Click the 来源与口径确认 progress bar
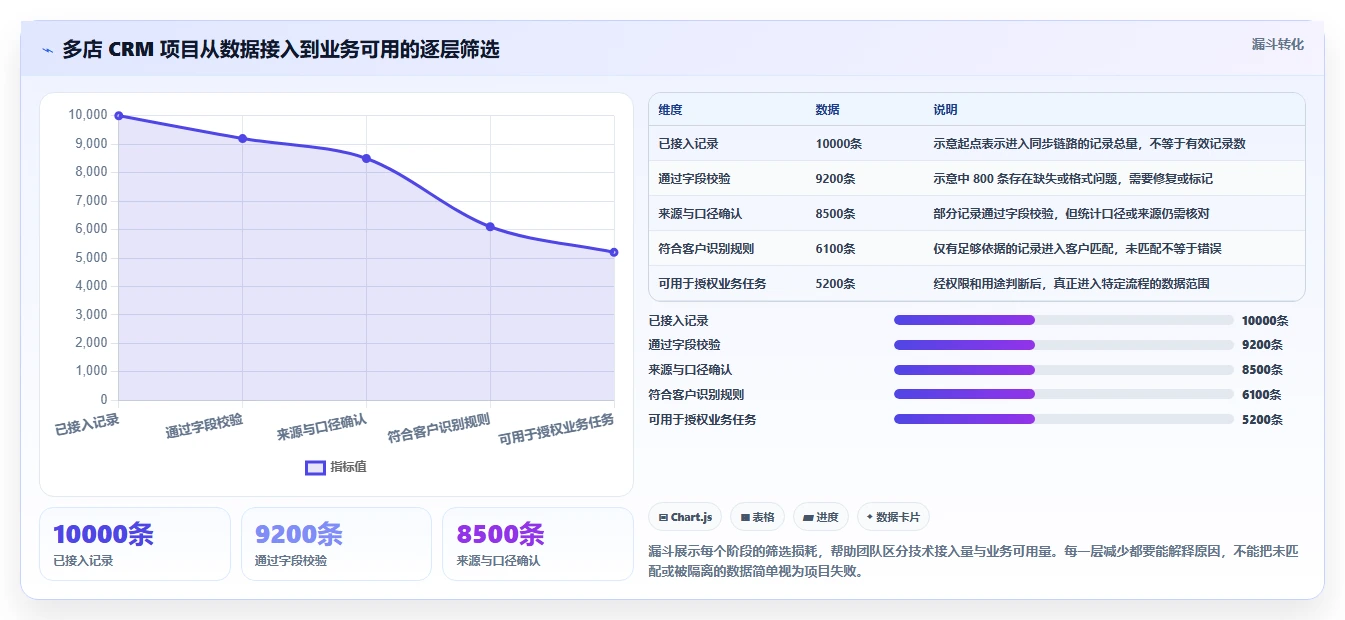Image resolution: width=1345 pixels, height=620 pixels. click(x=1064, y=369)
